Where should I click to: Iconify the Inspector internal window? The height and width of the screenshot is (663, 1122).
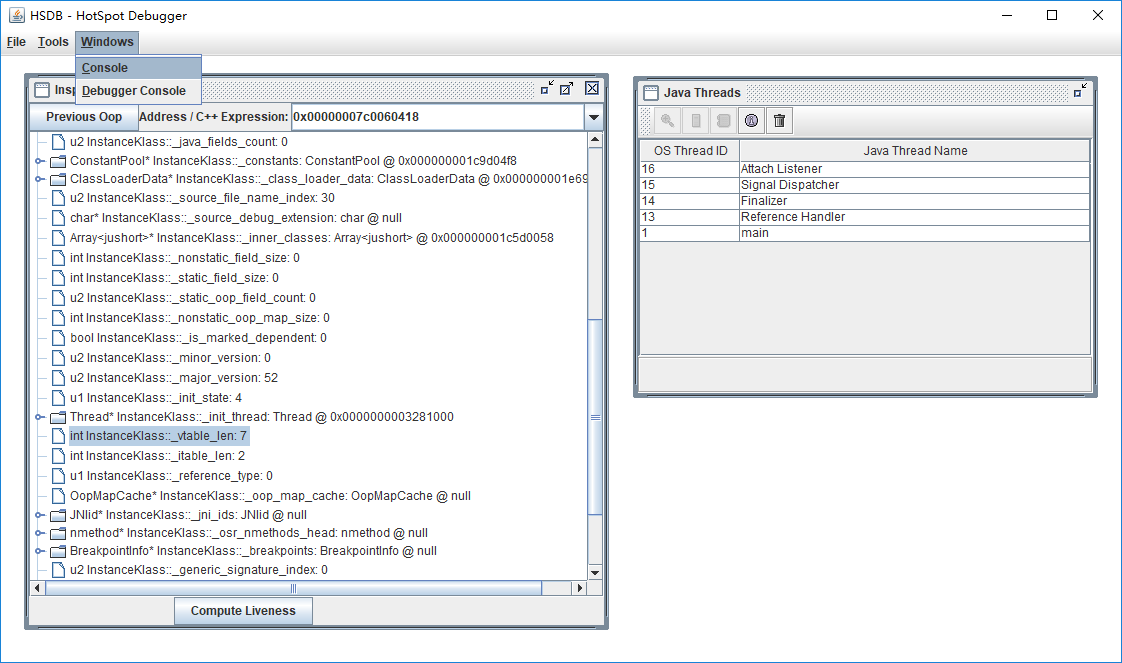(547, 88)
